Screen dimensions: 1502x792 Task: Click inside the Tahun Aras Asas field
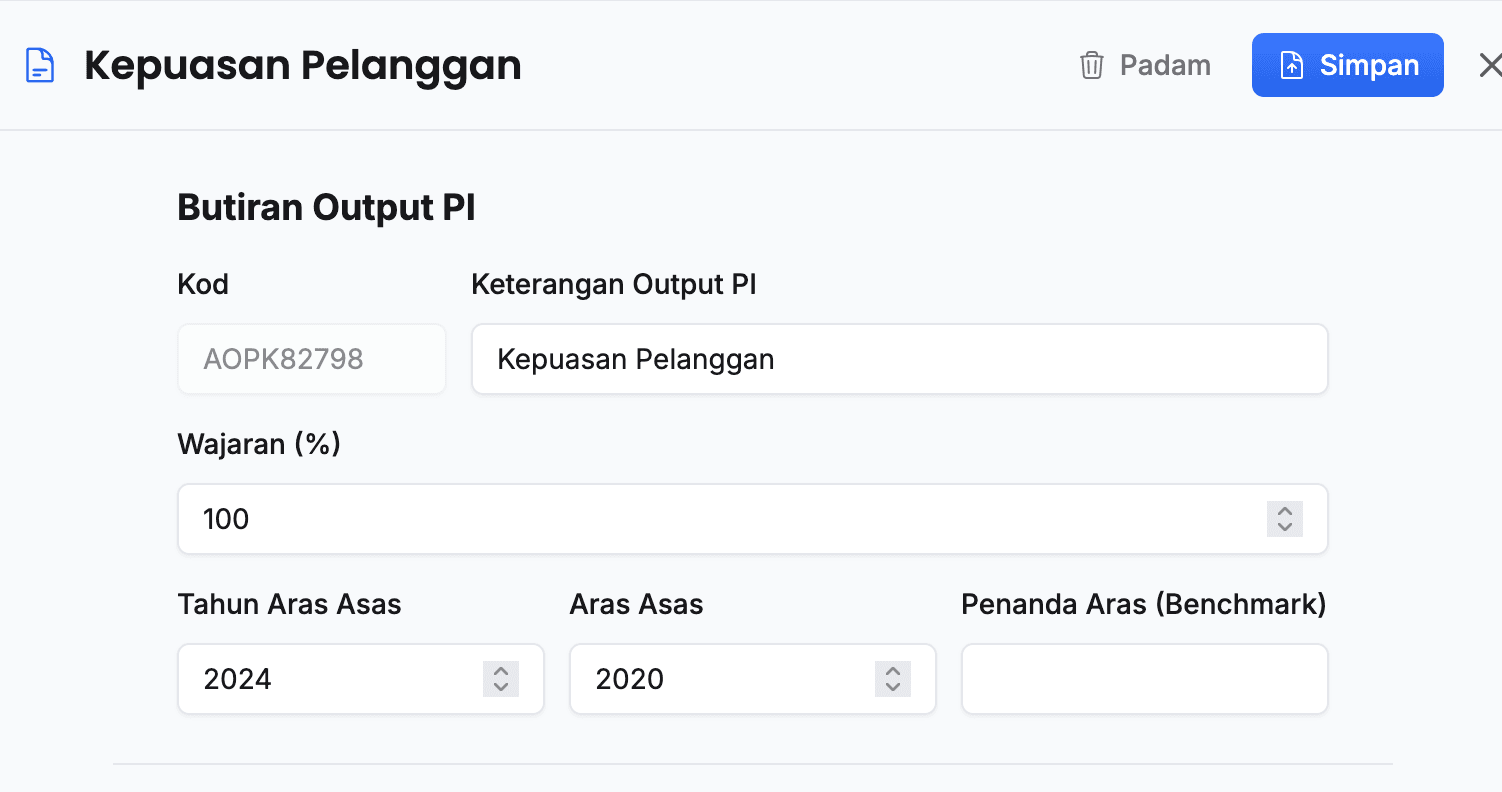click(320, 679)
